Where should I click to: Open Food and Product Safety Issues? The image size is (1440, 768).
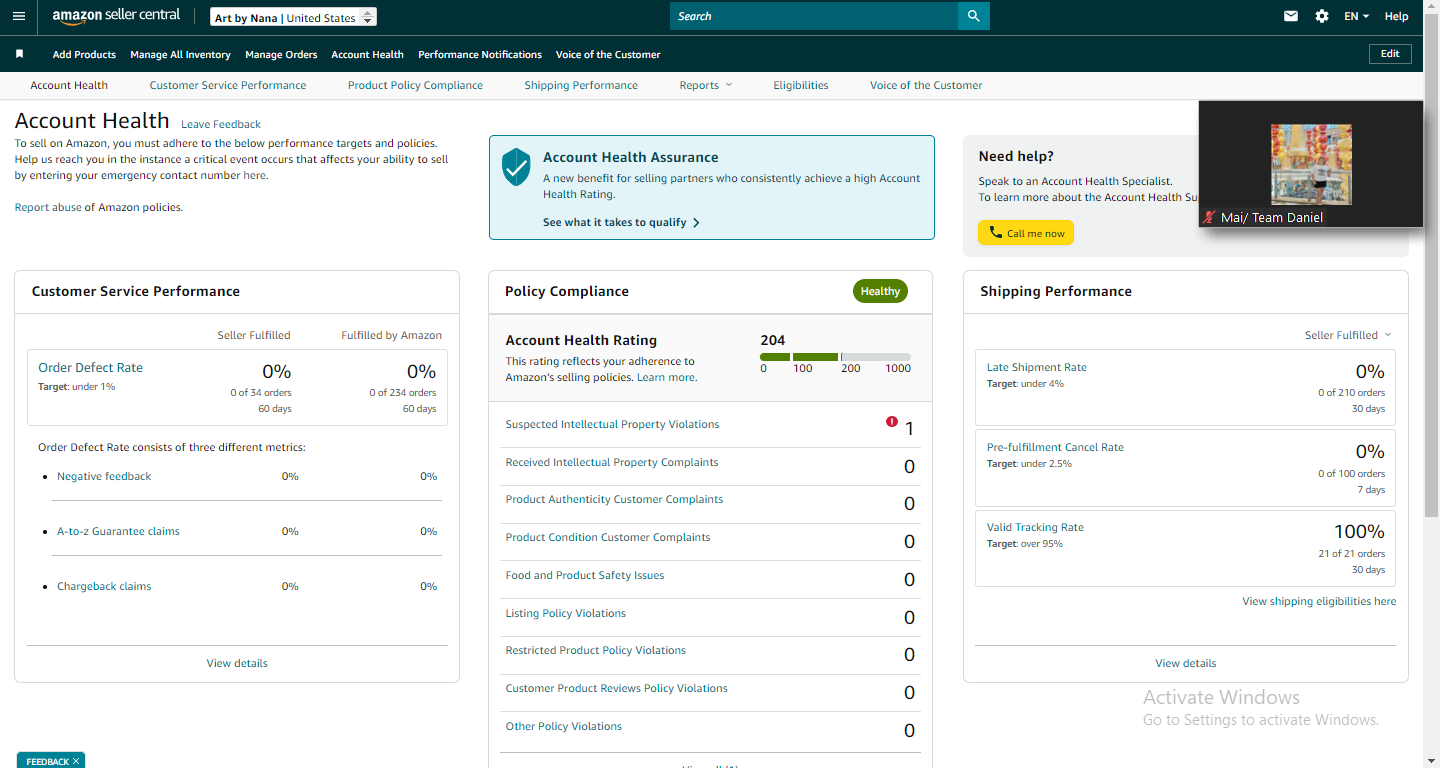tap(585, 575)
